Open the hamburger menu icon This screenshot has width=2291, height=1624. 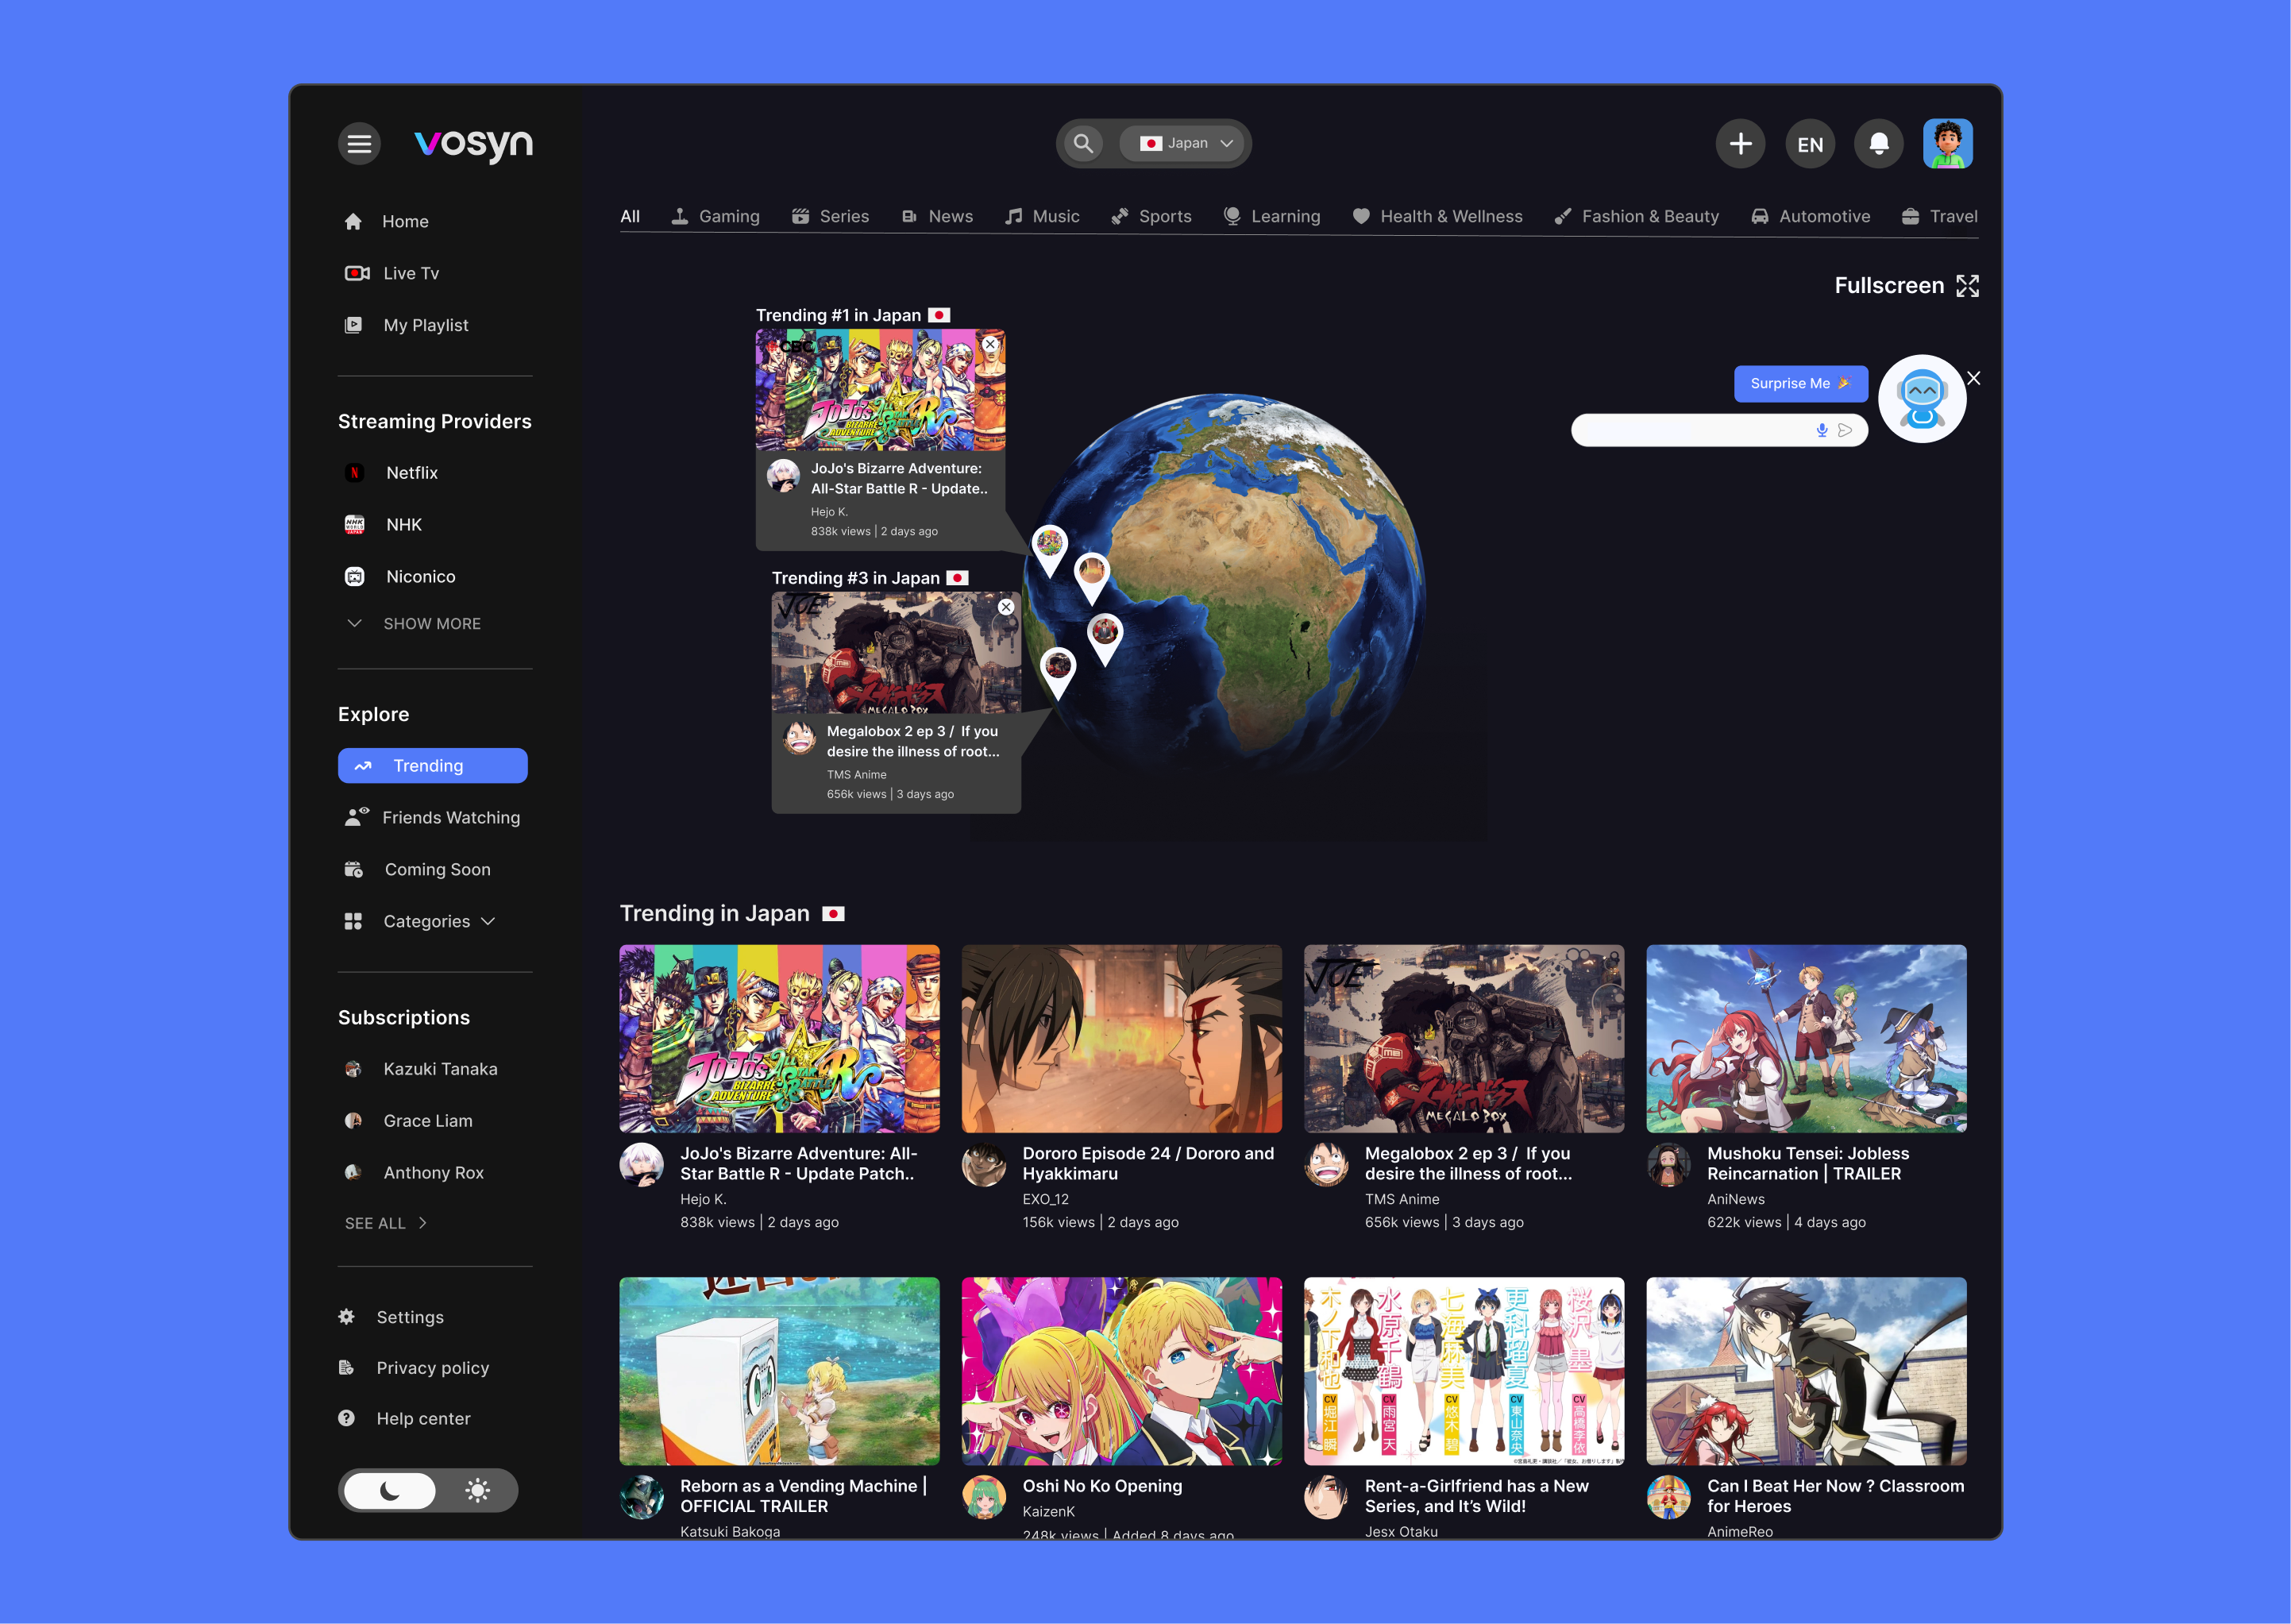pos(359,144)
